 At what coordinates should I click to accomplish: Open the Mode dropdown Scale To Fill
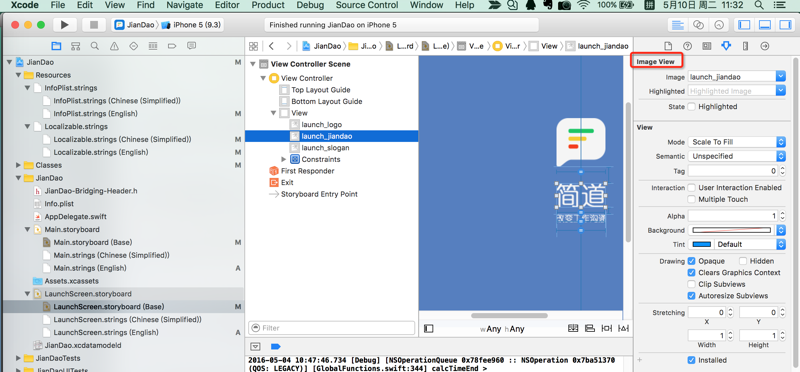pos(736,142)
